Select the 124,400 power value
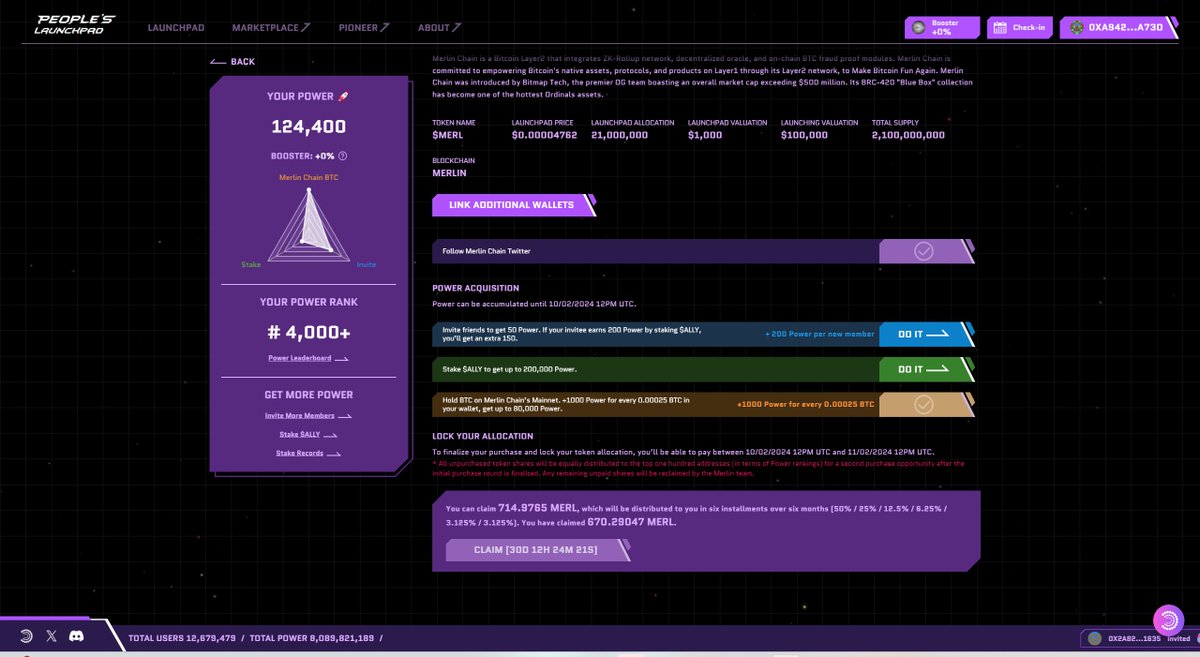 (309, 127)
